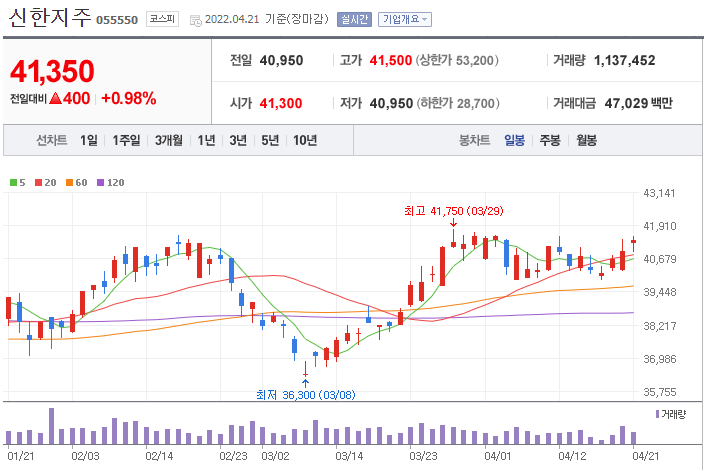Click the green 5-day moving average swatch

[13, 182]
